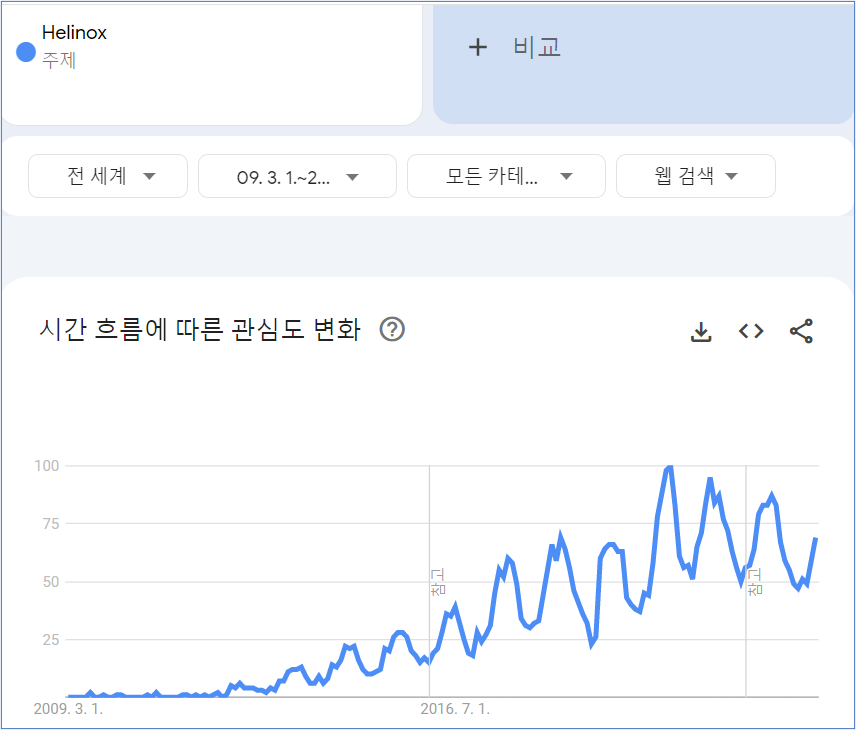Click the 2016. 7. 1. axis label
The height and width of the screenshot is (730, 856).
click(x=455, y=709)
